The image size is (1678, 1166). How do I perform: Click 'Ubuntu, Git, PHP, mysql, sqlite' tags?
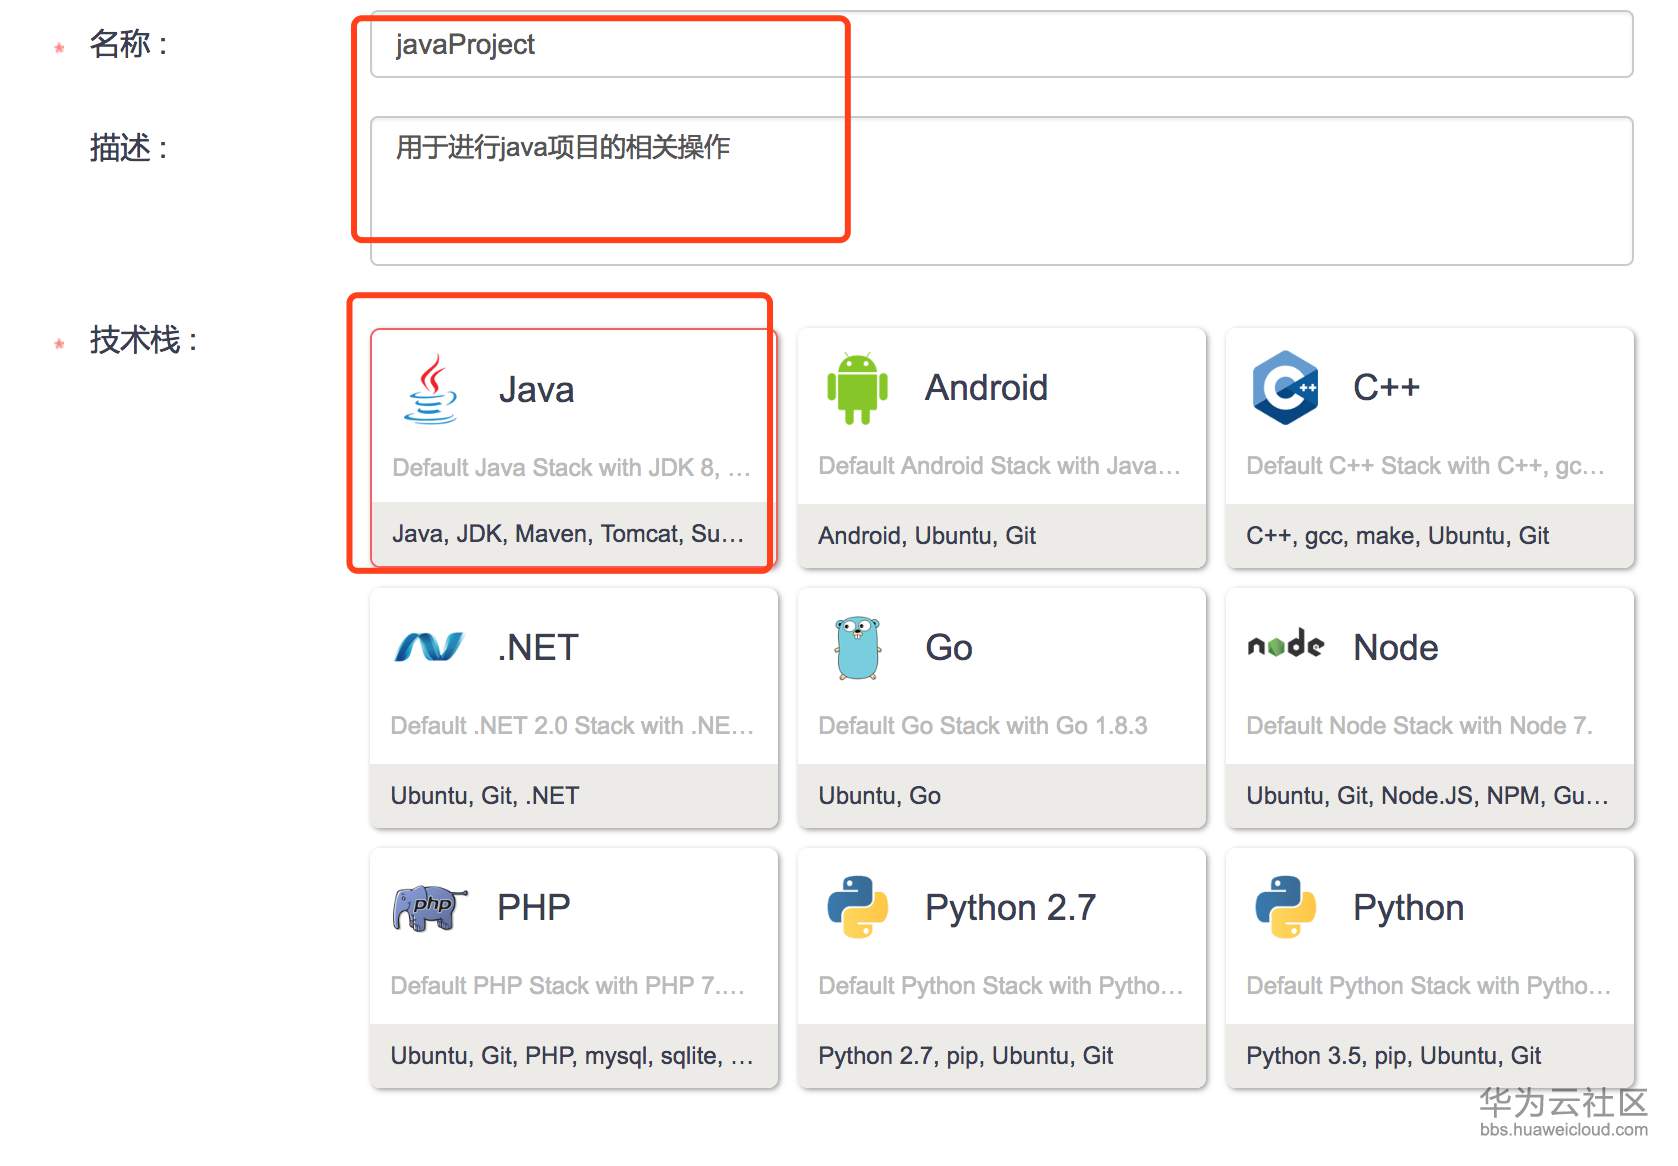point(572,1056)
